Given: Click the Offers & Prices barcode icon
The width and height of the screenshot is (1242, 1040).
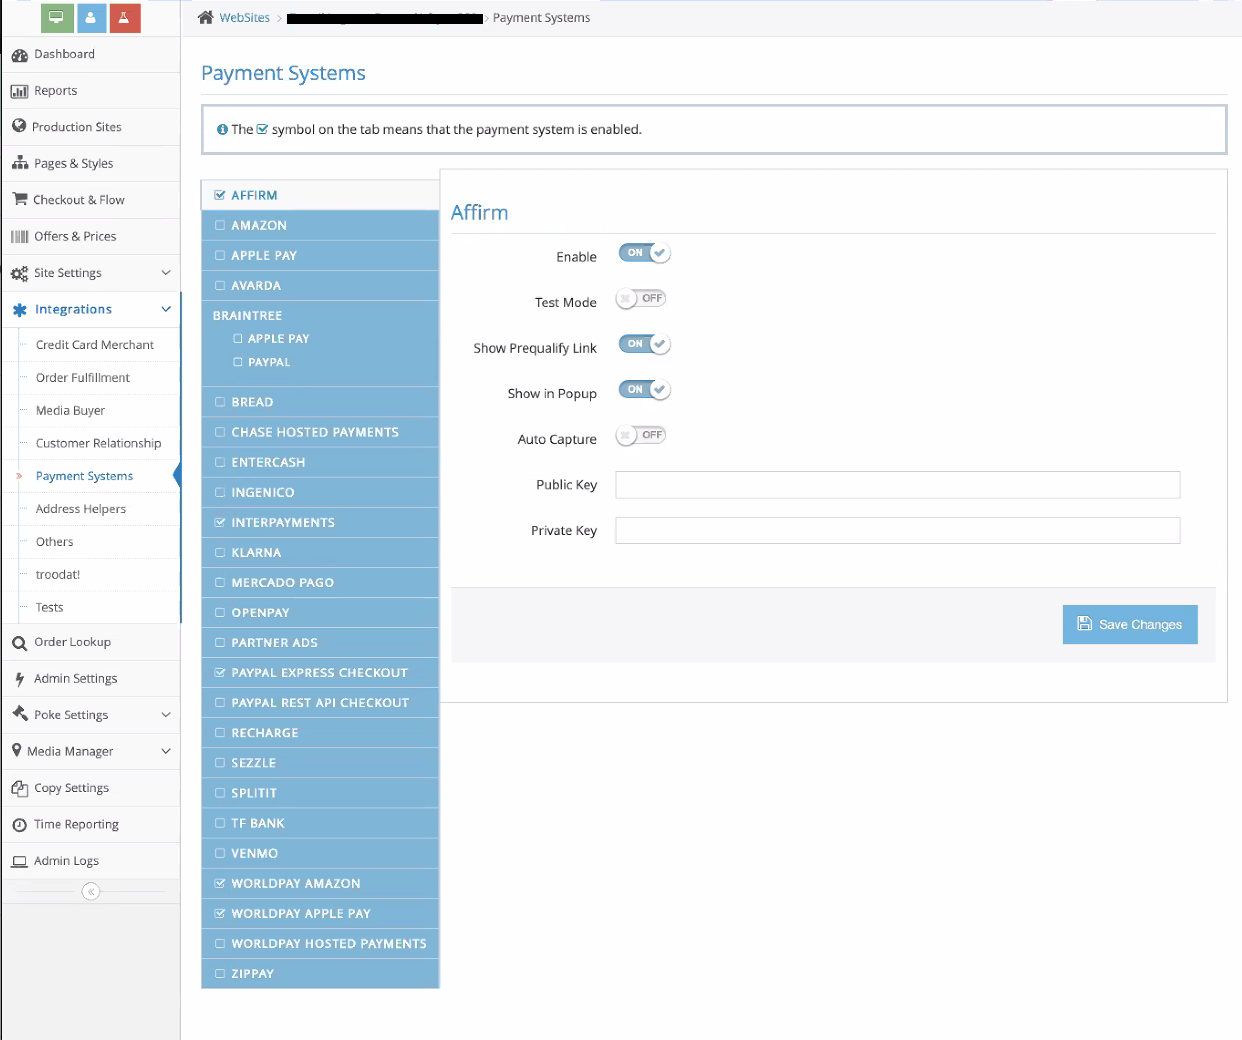Looking at the screenshot, I should pyautogui.click(x=19, y=236).
